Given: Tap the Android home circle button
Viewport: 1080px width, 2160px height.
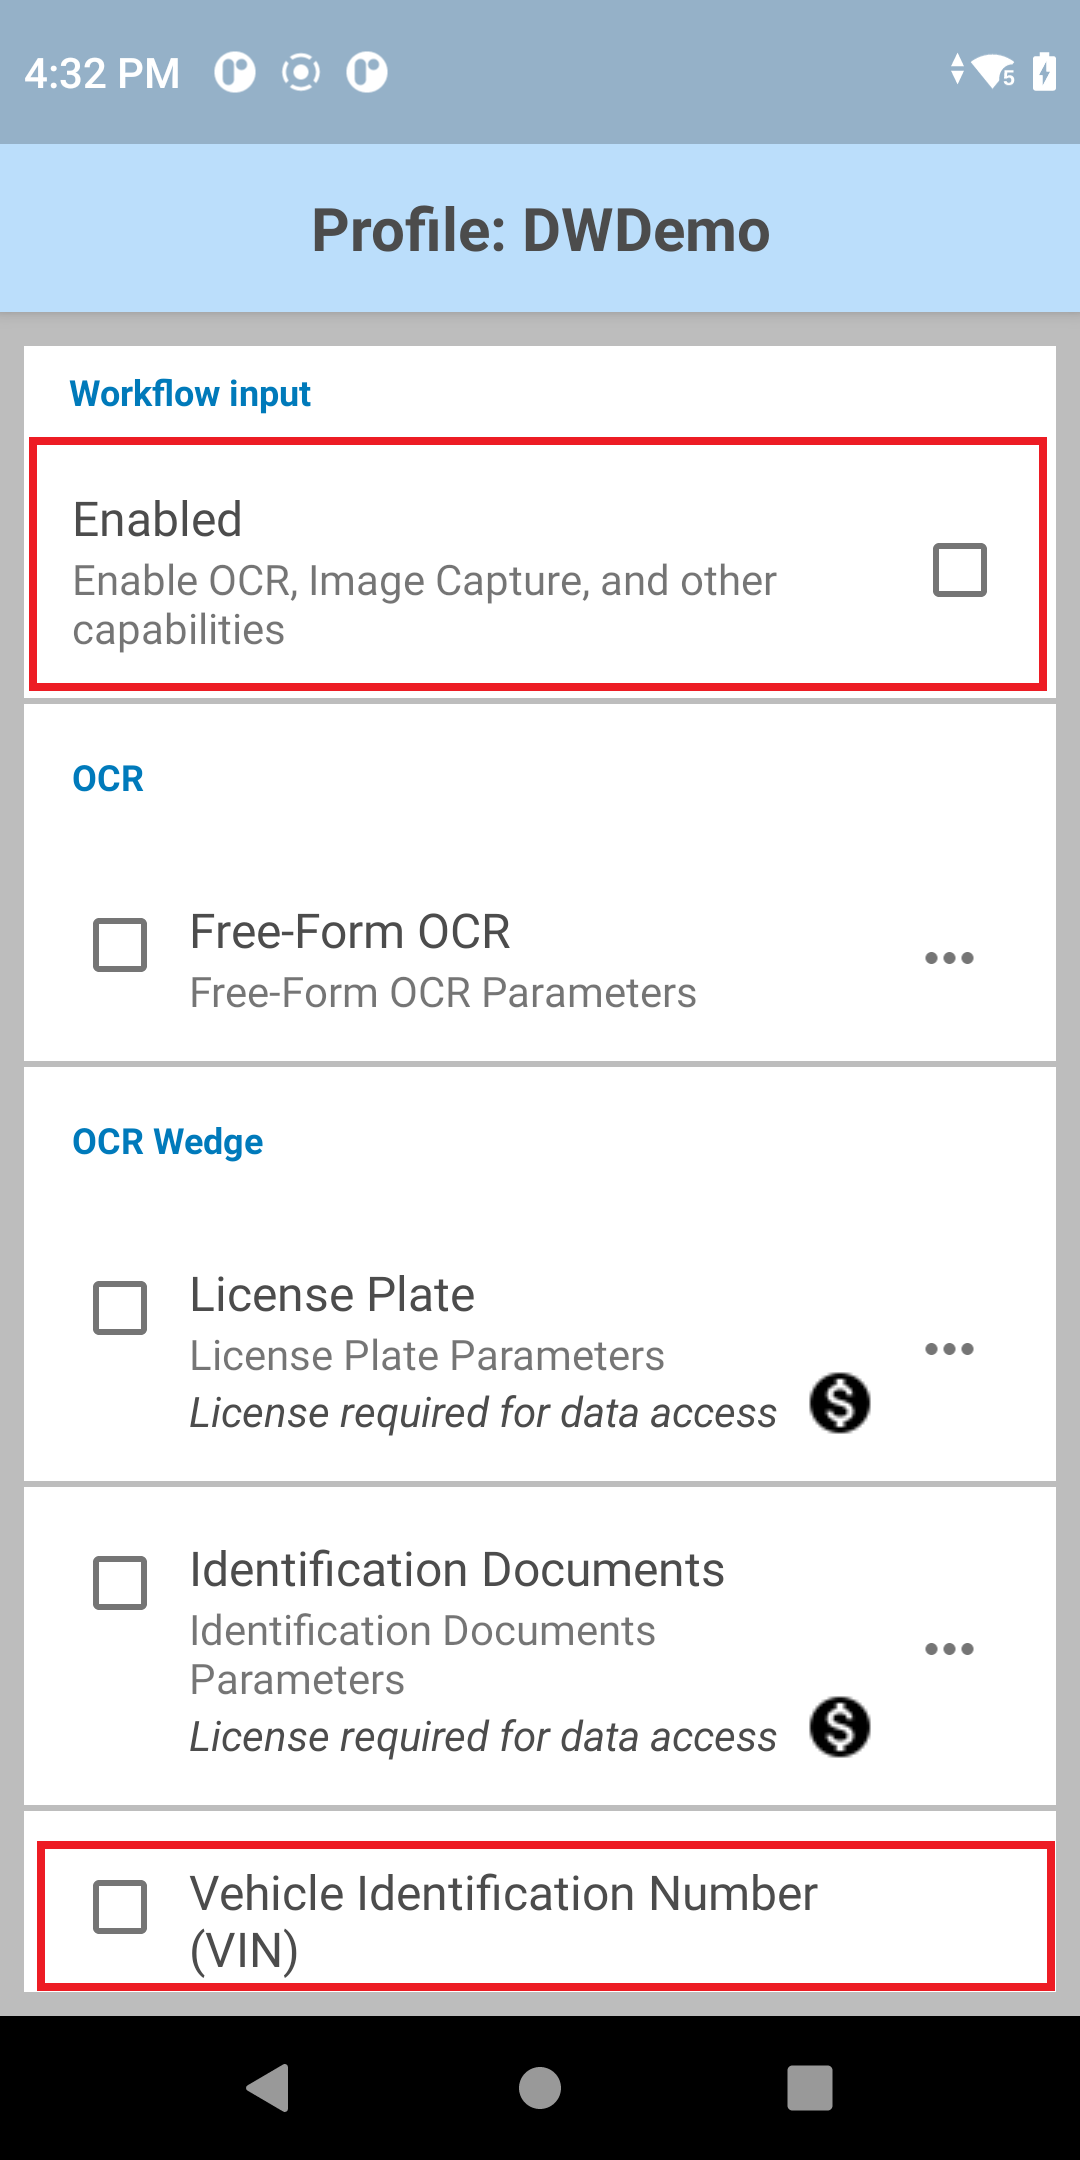Looking at the screenshot, I should point(540,2088).
